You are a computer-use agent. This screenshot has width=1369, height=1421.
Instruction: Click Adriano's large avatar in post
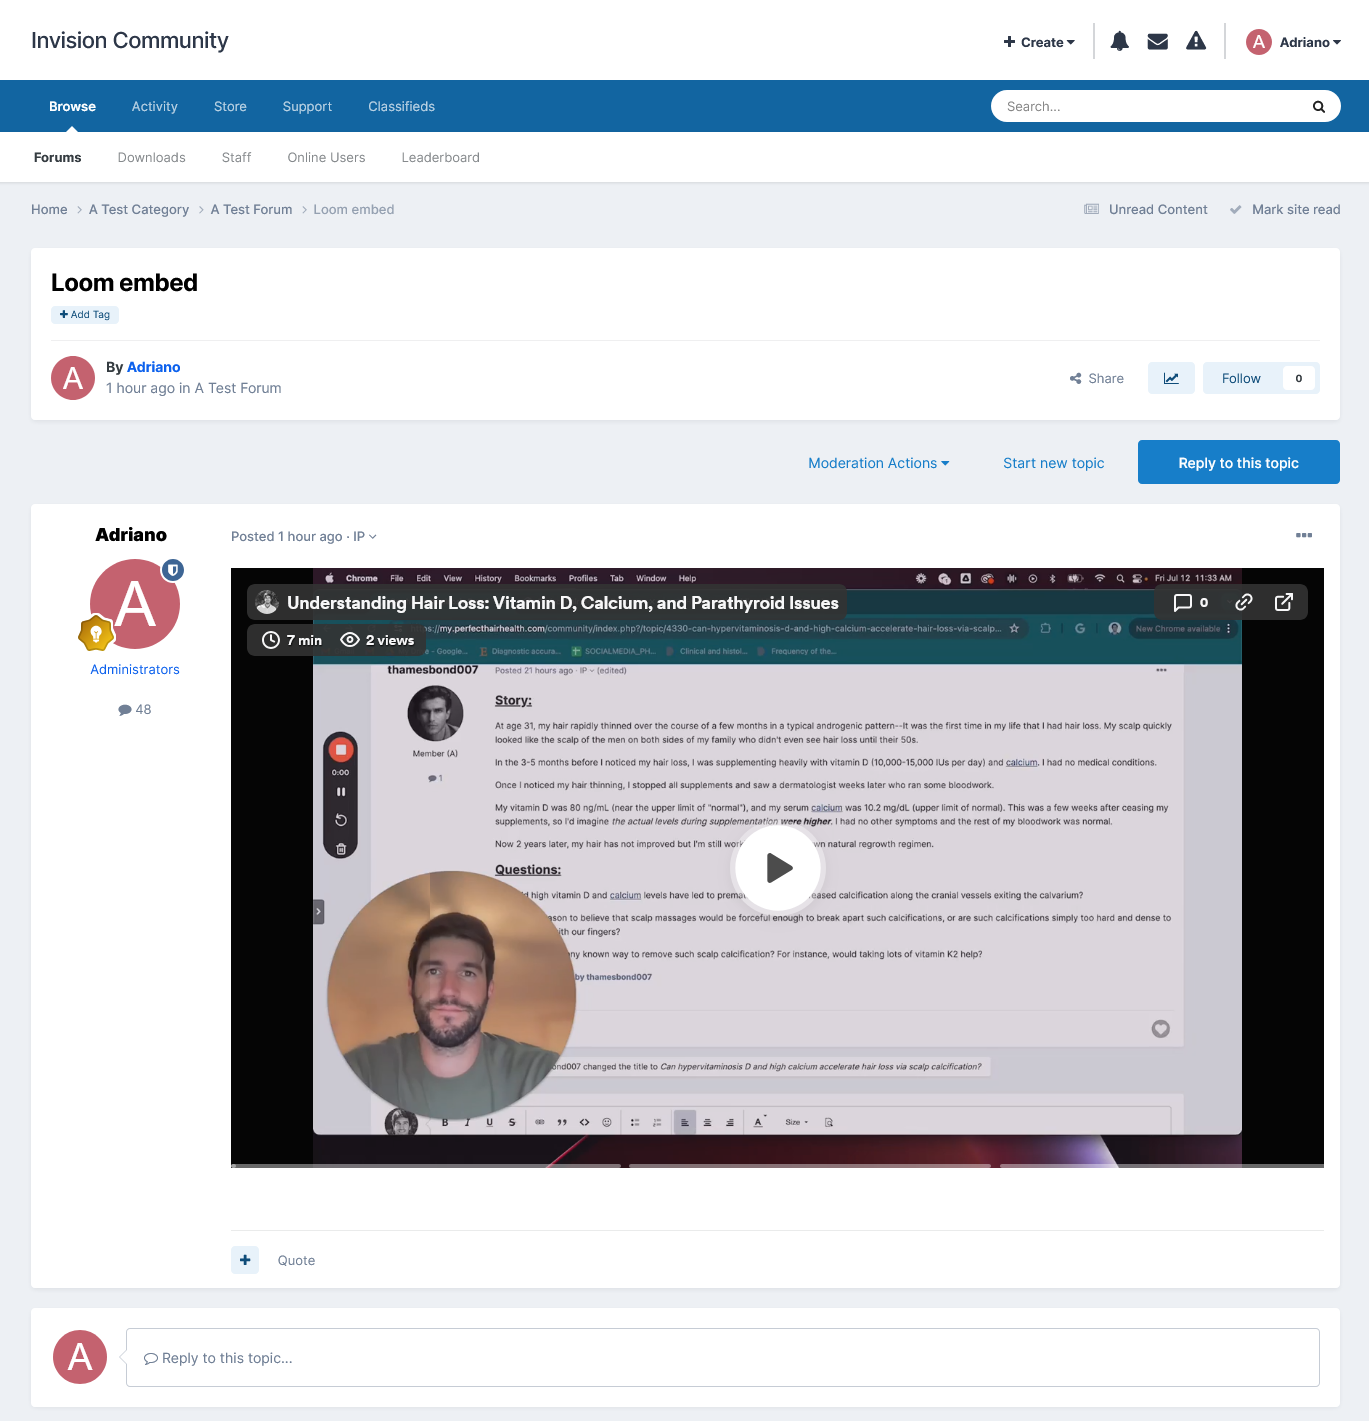coord(135,604)
